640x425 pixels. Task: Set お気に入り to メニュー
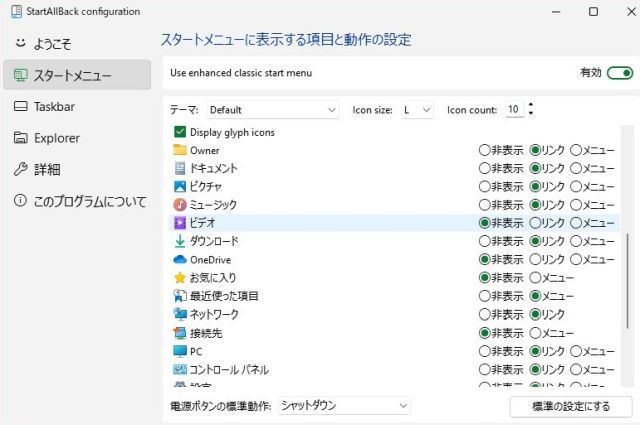coord(535,278)
